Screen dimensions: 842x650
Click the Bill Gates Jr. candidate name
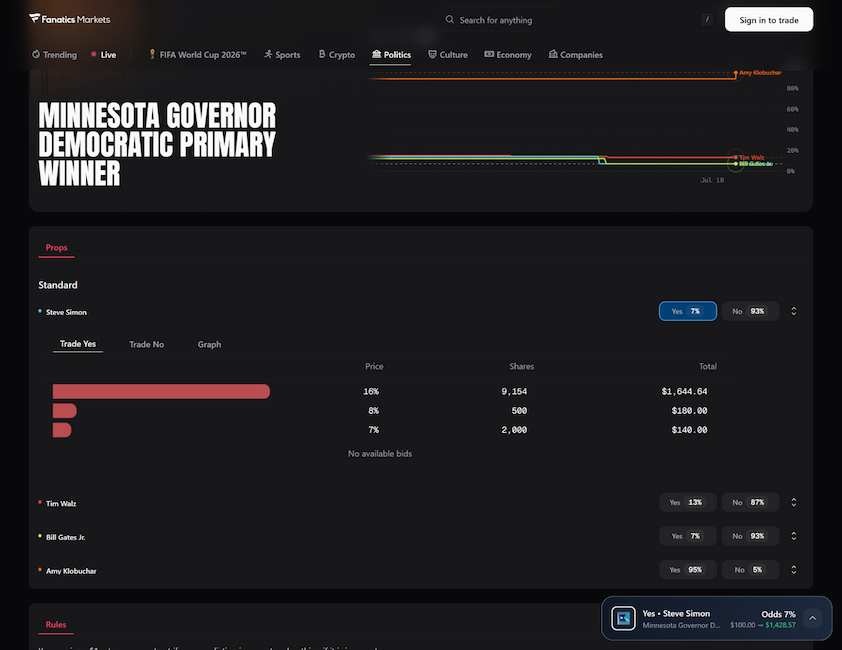pos(66,537)
